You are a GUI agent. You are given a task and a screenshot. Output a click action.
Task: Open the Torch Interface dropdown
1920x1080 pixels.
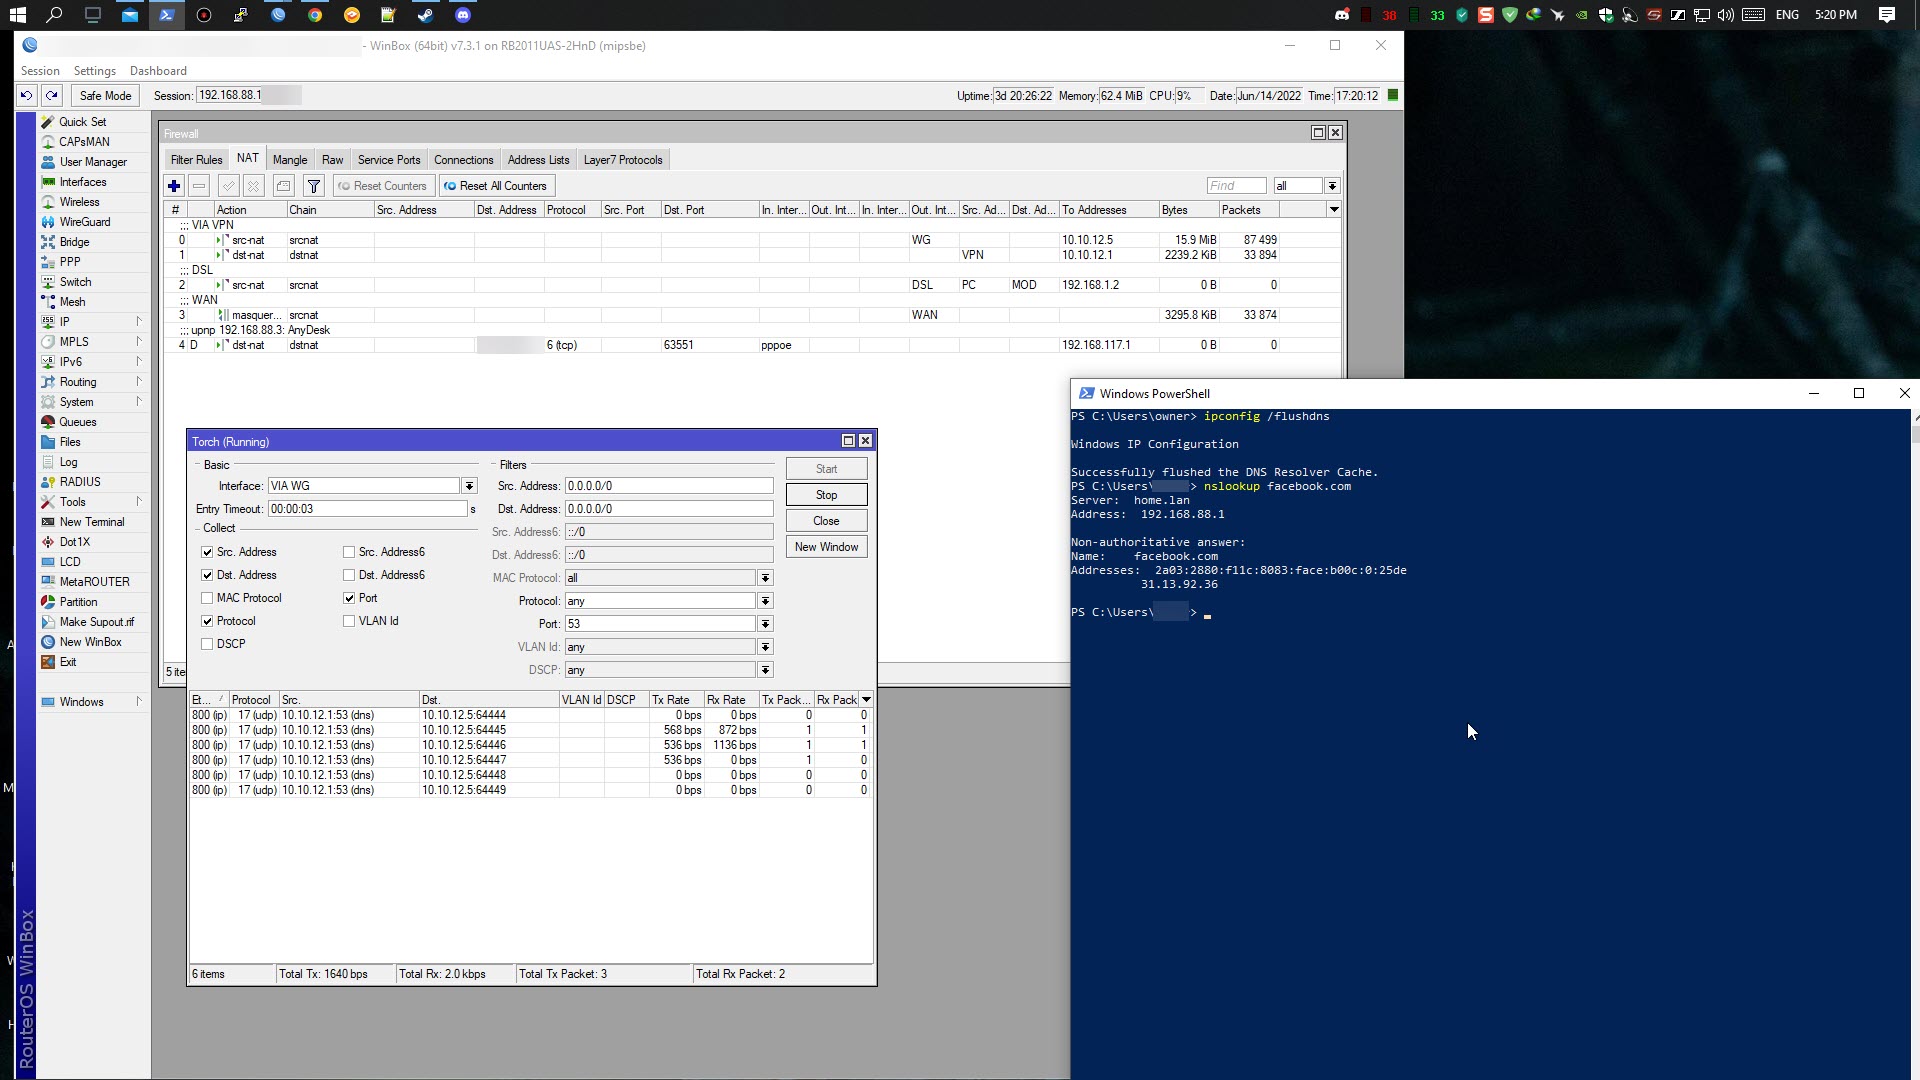pyautogui.click(x=469, y=486)
